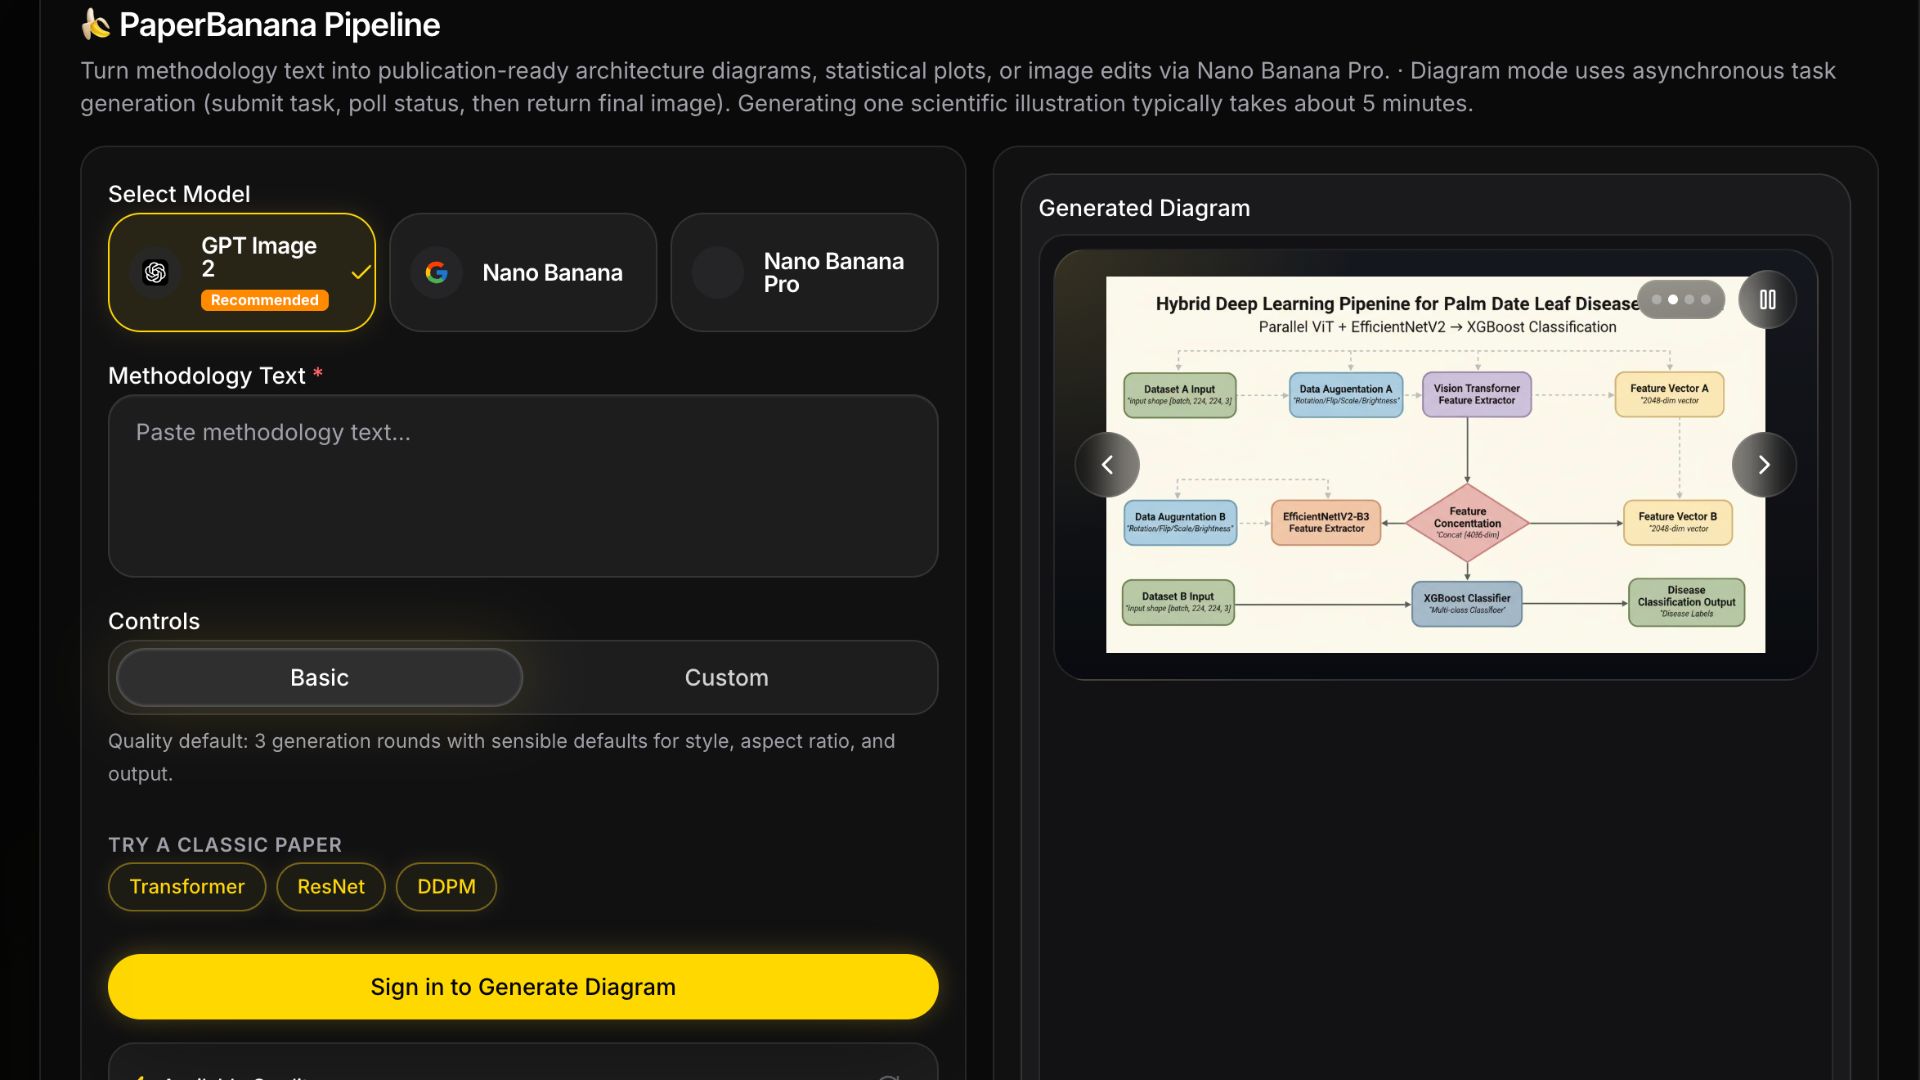Load the Transformer classic paper example
Image resolution: width=1920 pixels, height=1080 pixels.
187,887
